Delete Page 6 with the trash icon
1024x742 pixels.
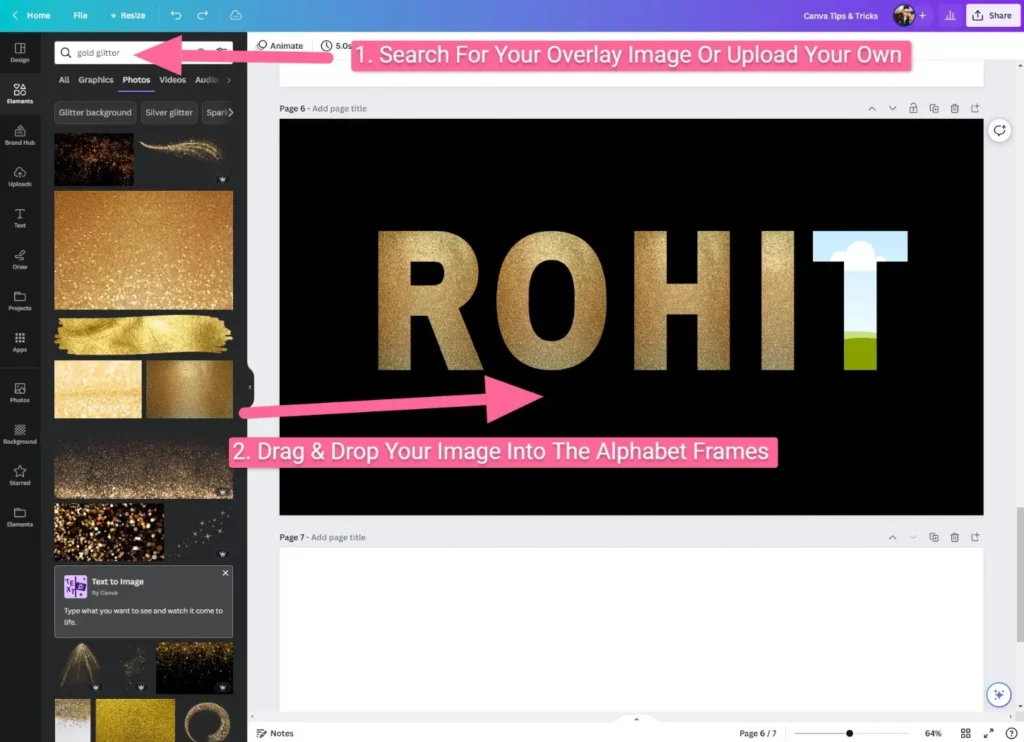(955, 107)
